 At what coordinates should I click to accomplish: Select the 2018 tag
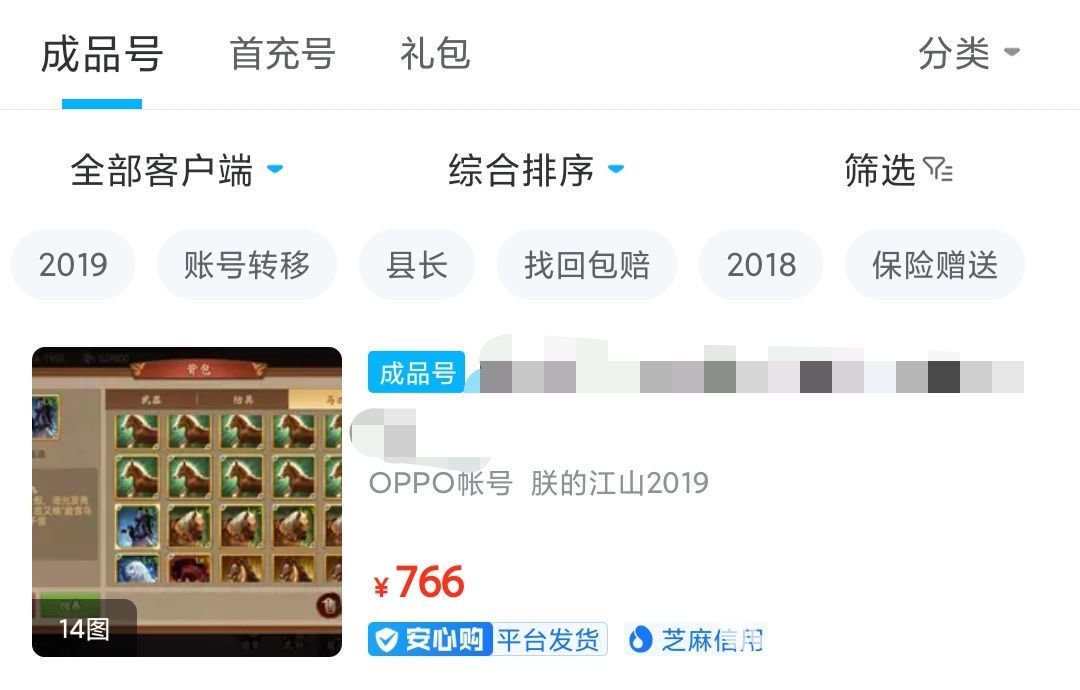pyautogui.click(x=761, y=265)
